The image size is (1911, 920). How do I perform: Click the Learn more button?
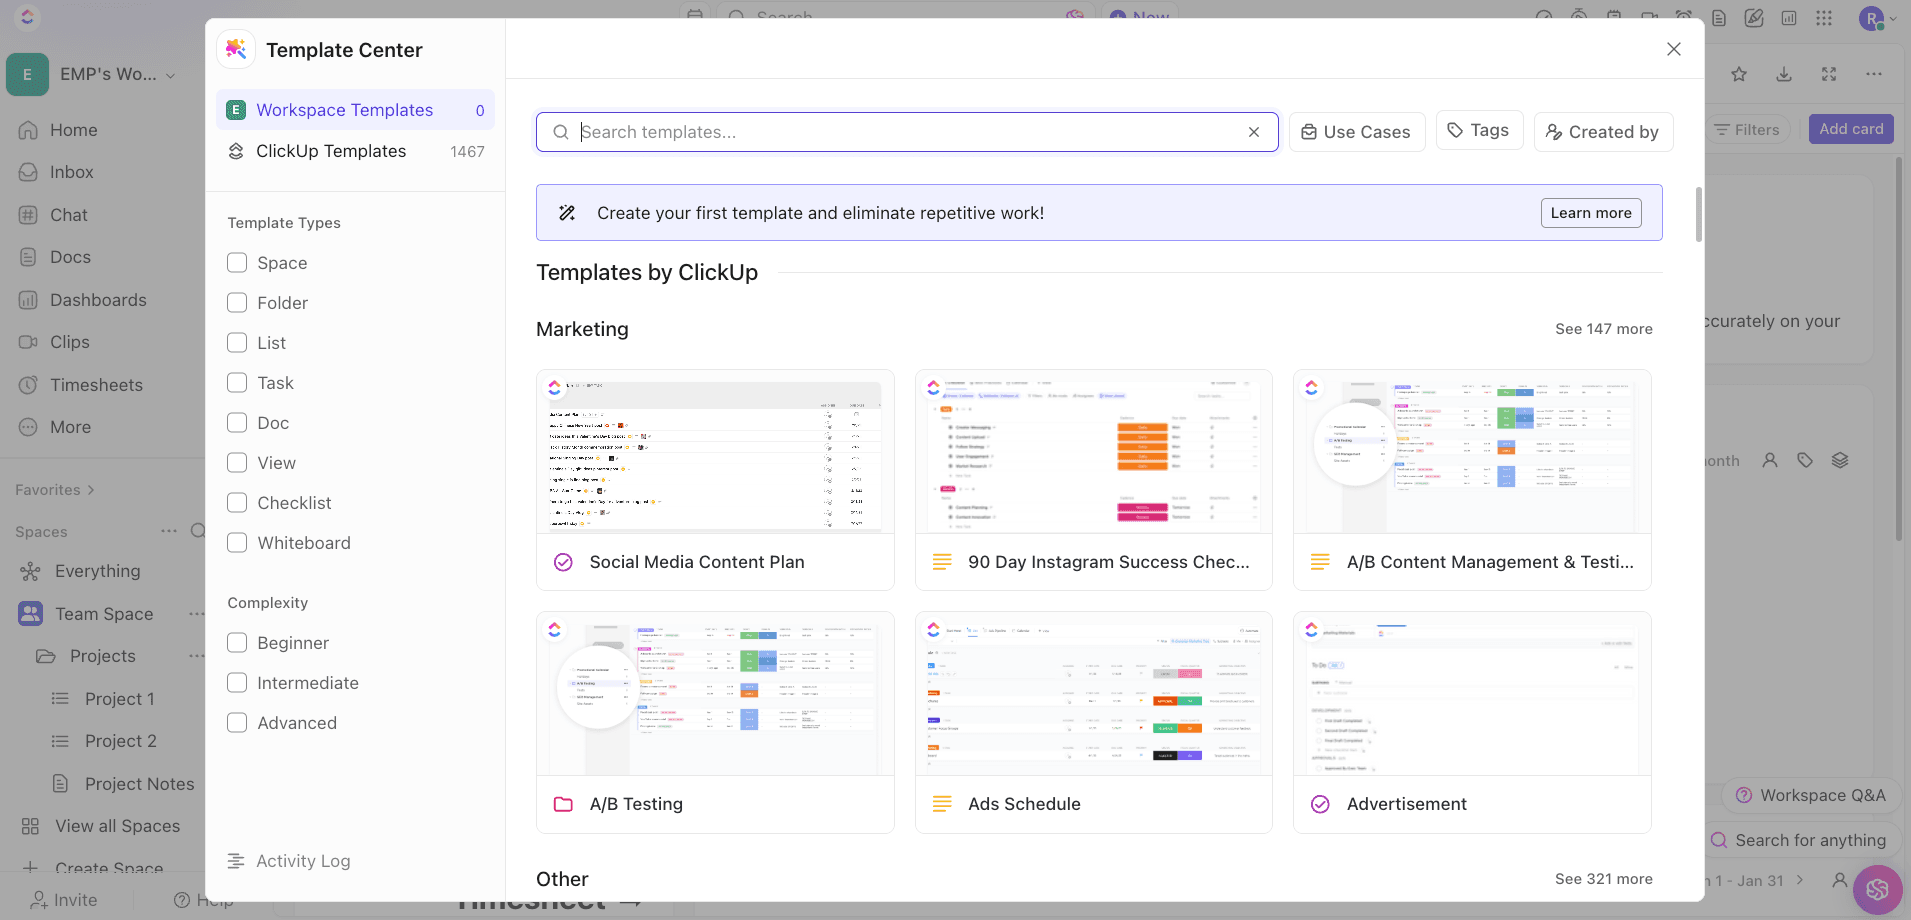[1590, 213]
